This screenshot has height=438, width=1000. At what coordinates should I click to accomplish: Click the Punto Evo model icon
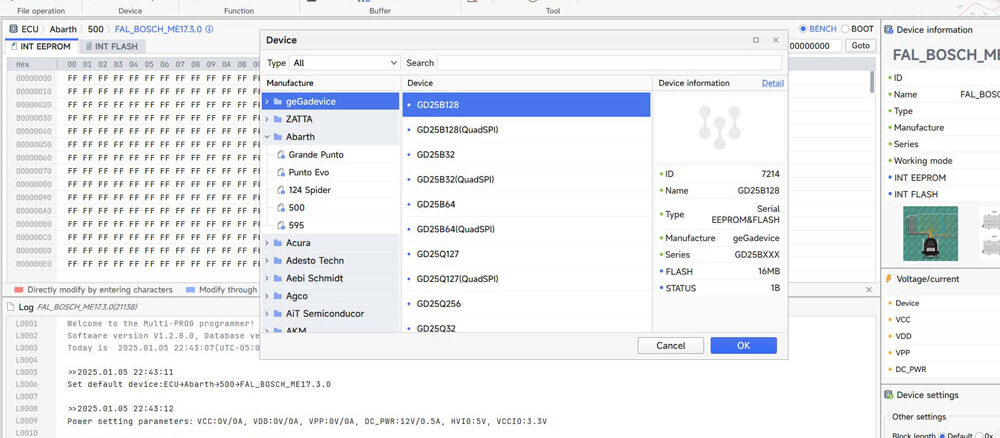point(282,173)
